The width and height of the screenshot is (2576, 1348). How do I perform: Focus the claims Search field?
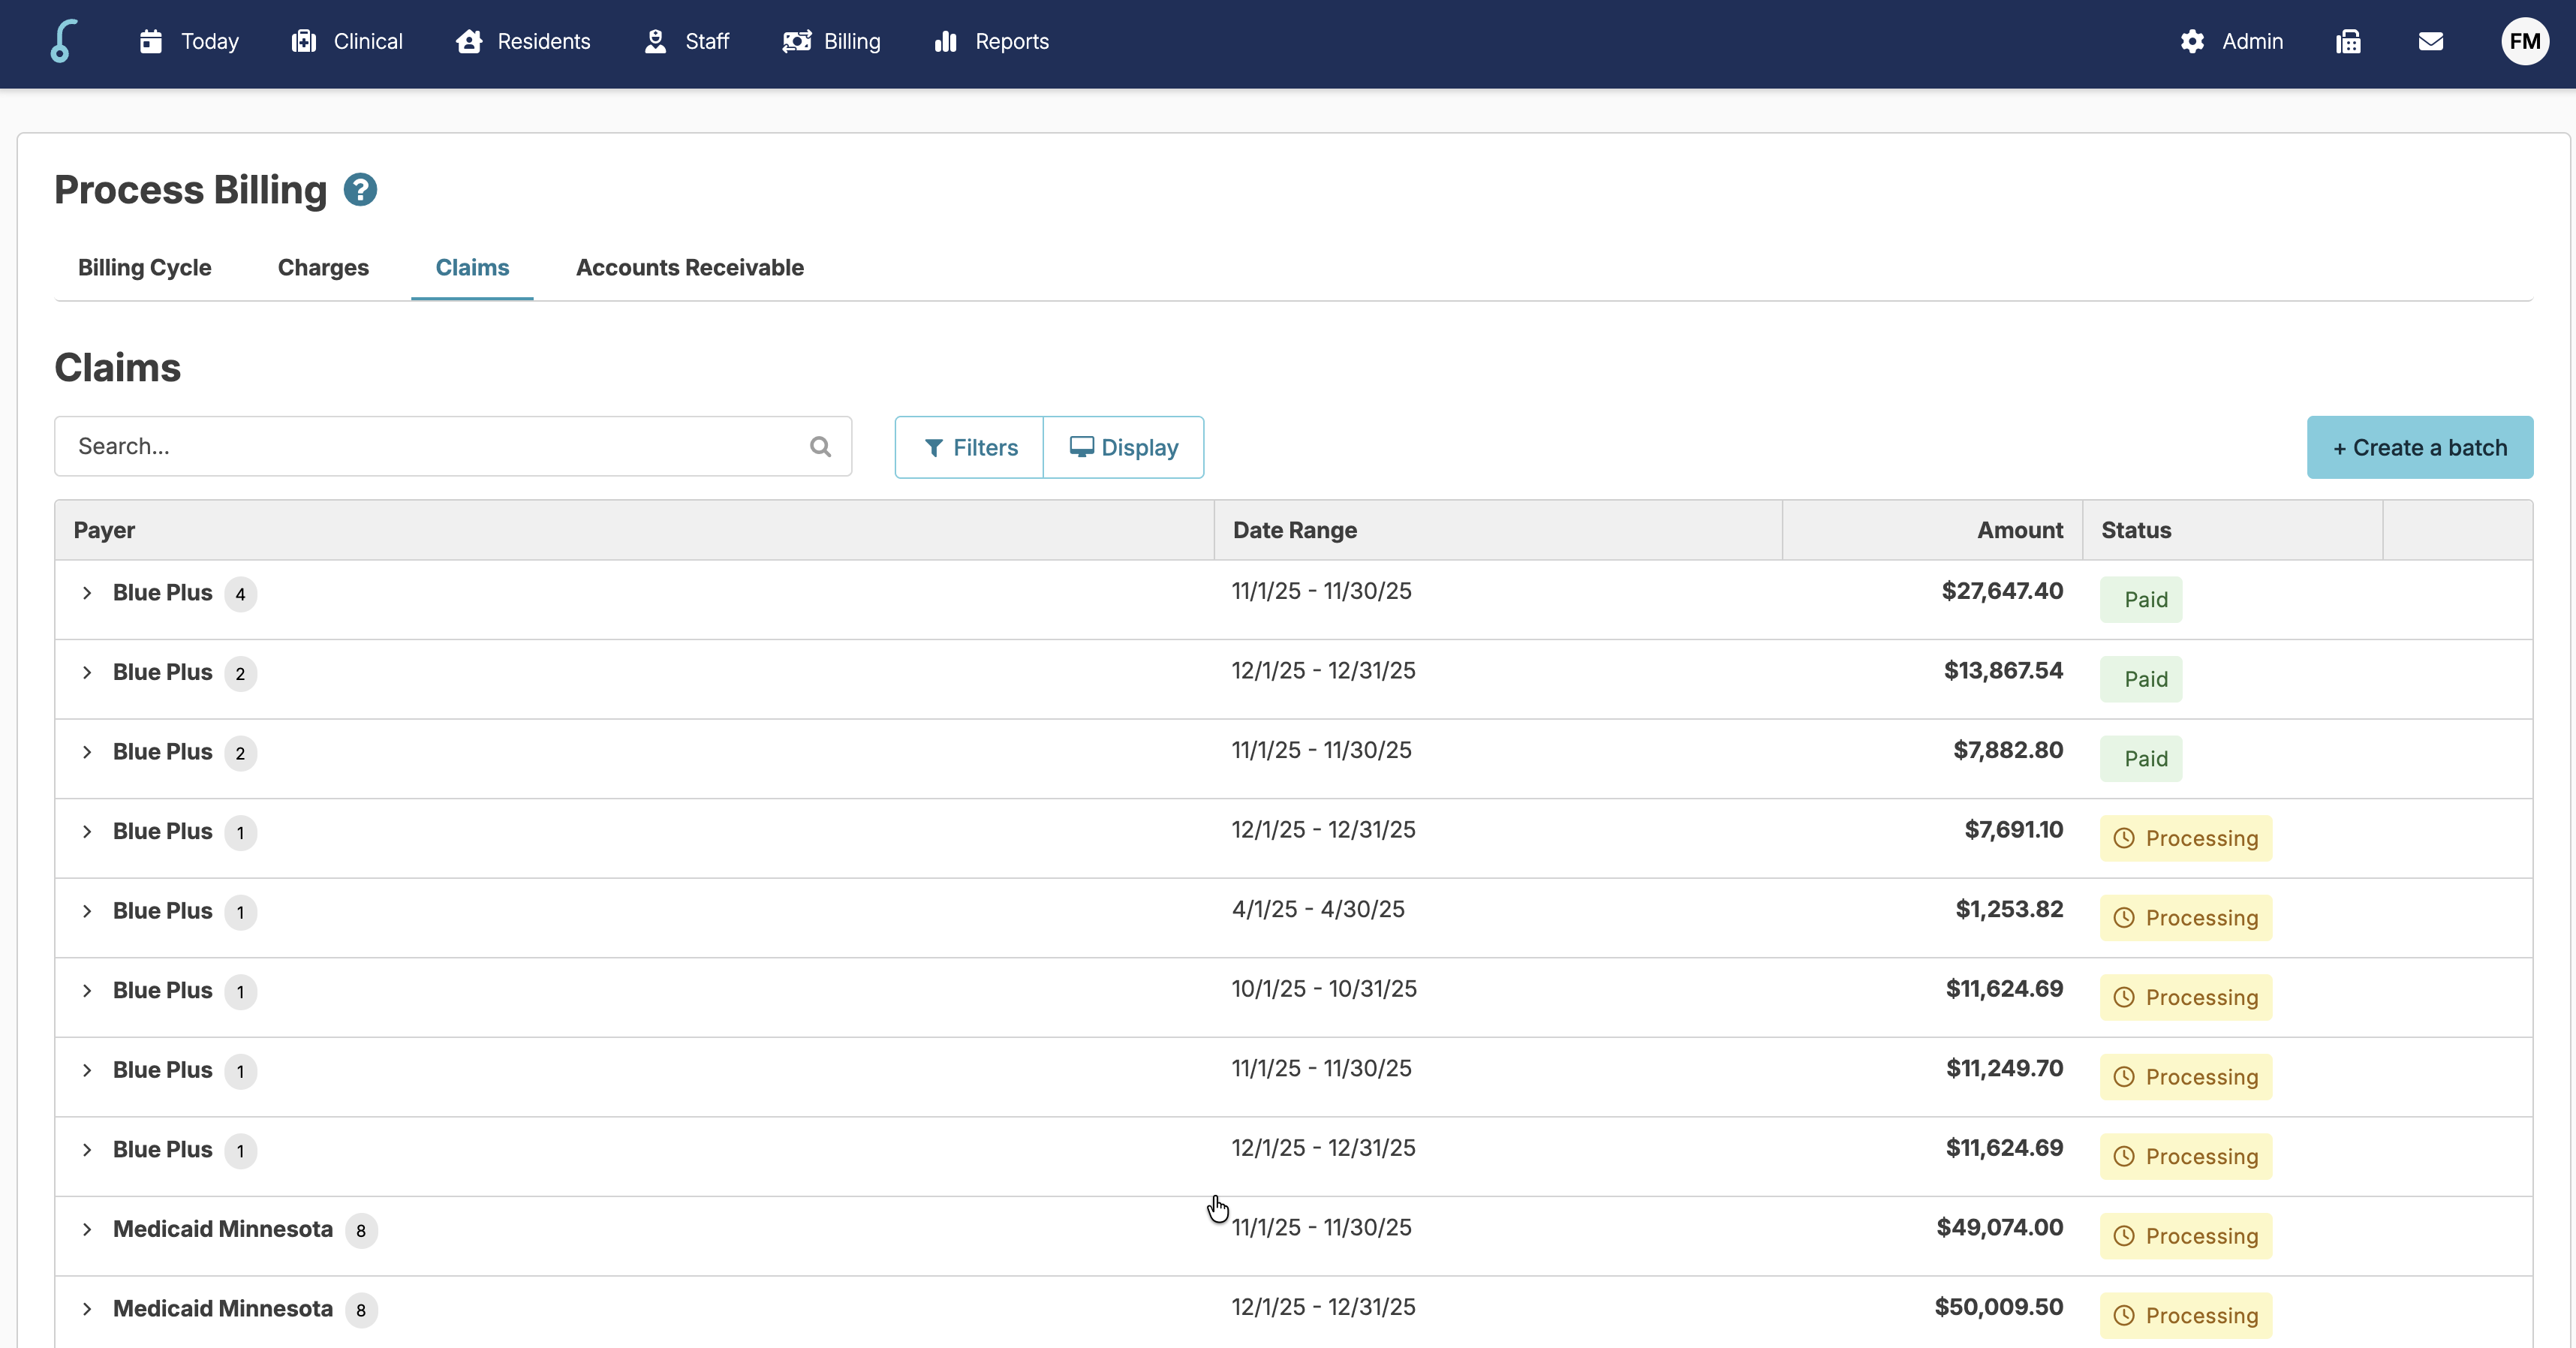click(430, 447)
